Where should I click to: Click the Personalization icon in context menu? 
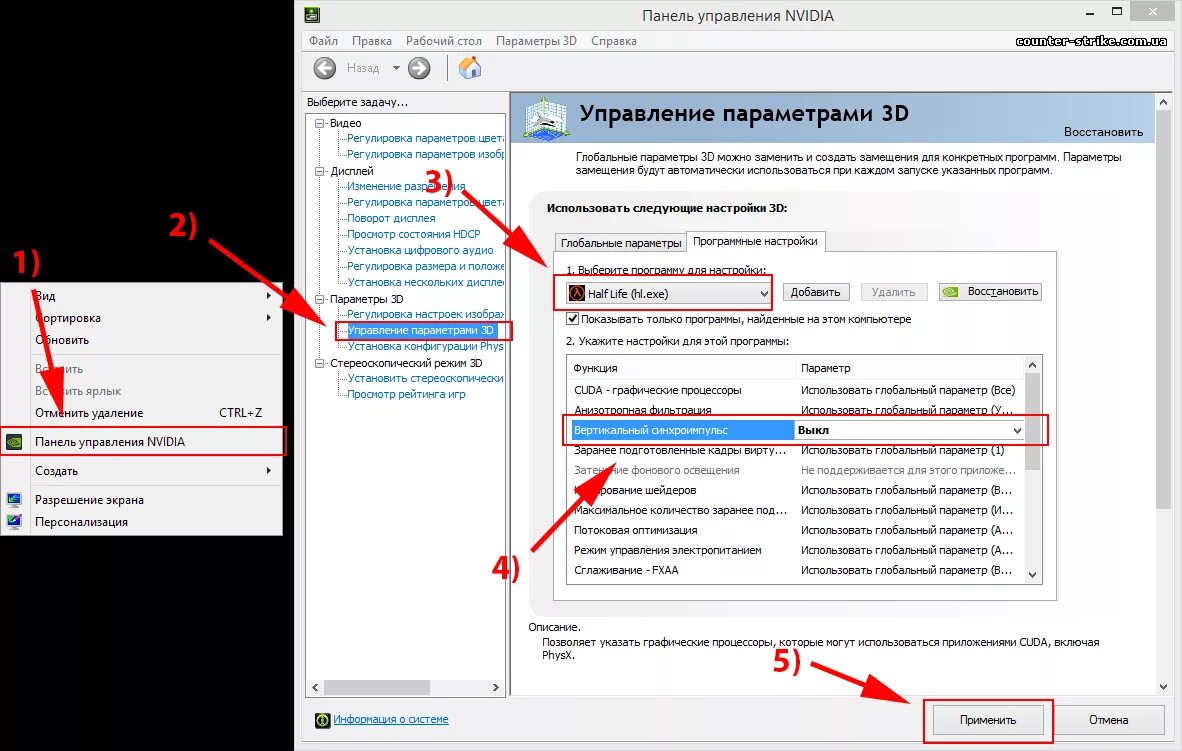(14, 522)
